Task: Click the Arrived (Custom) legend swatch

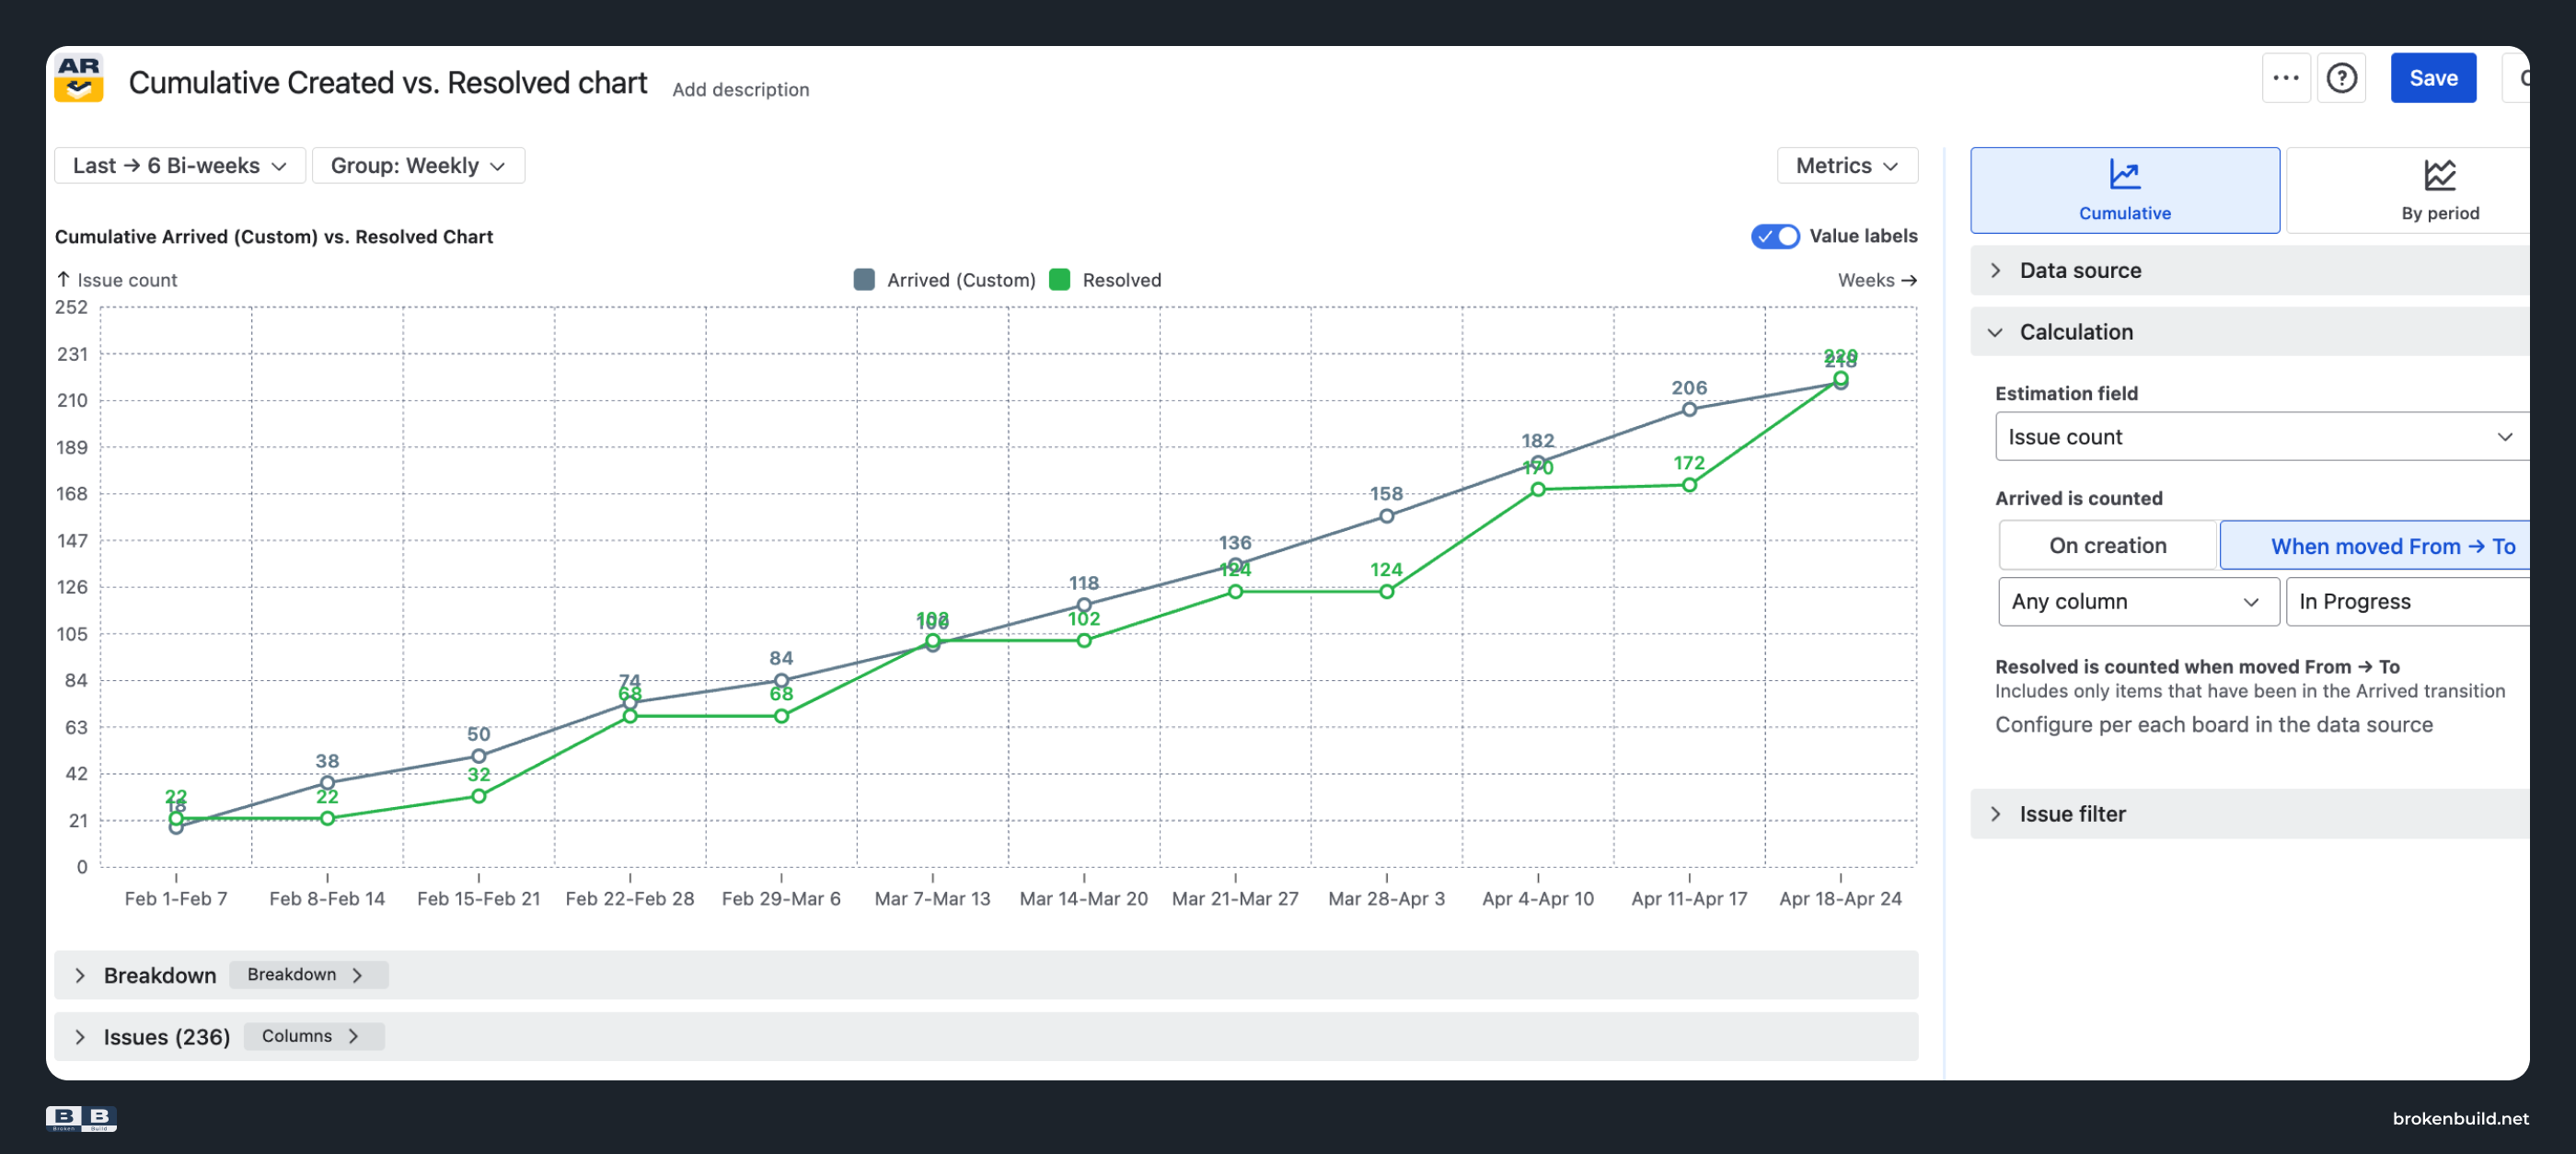Action: [x=864, y=280]
